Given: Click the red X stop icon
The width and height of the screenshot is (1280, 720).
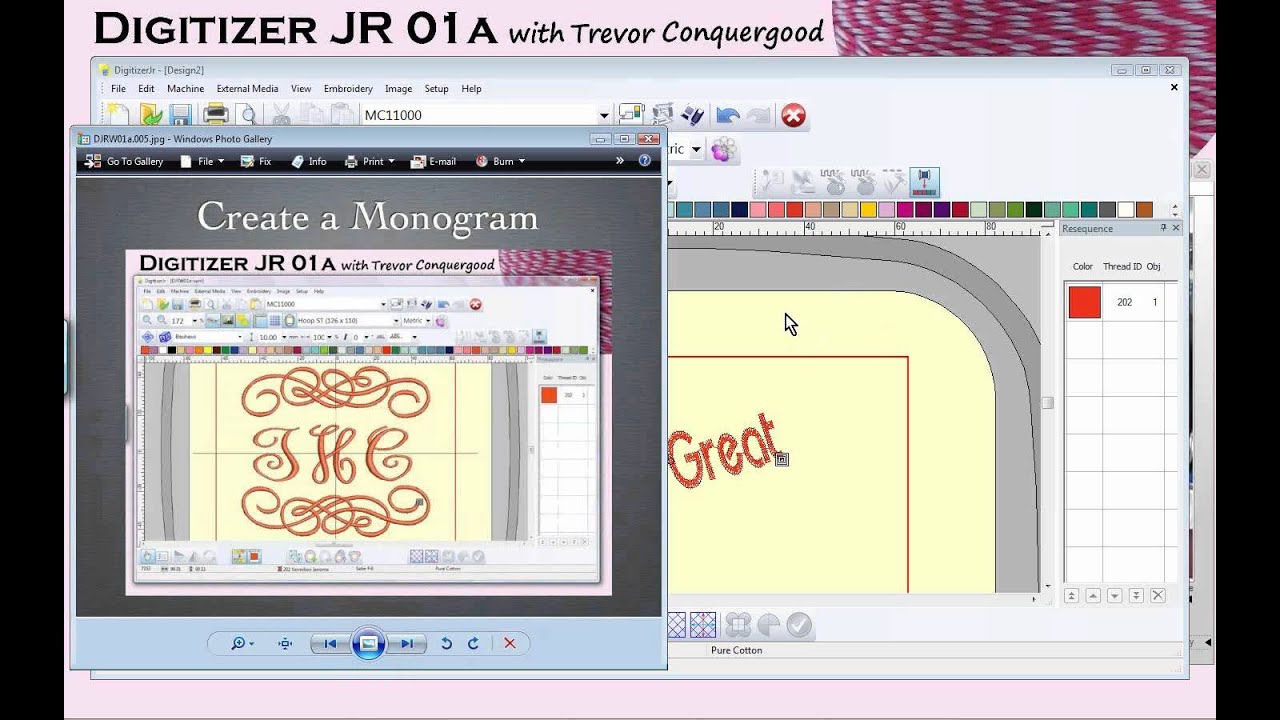Looking at the screenshot, I should (793, 116).
